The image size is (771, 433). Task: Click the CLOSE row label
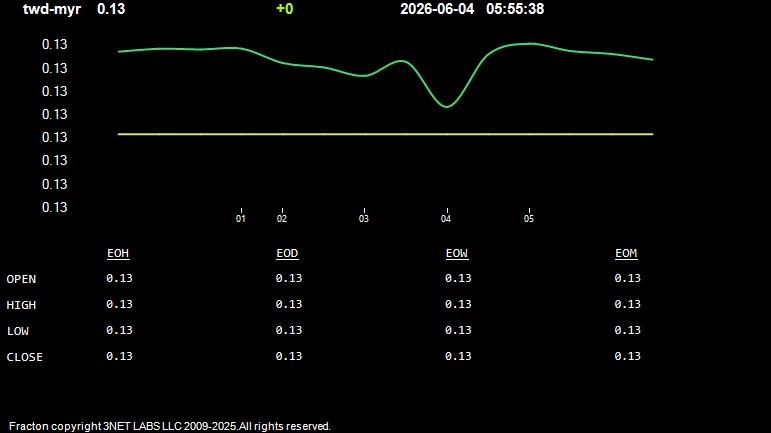coord(25,357)
